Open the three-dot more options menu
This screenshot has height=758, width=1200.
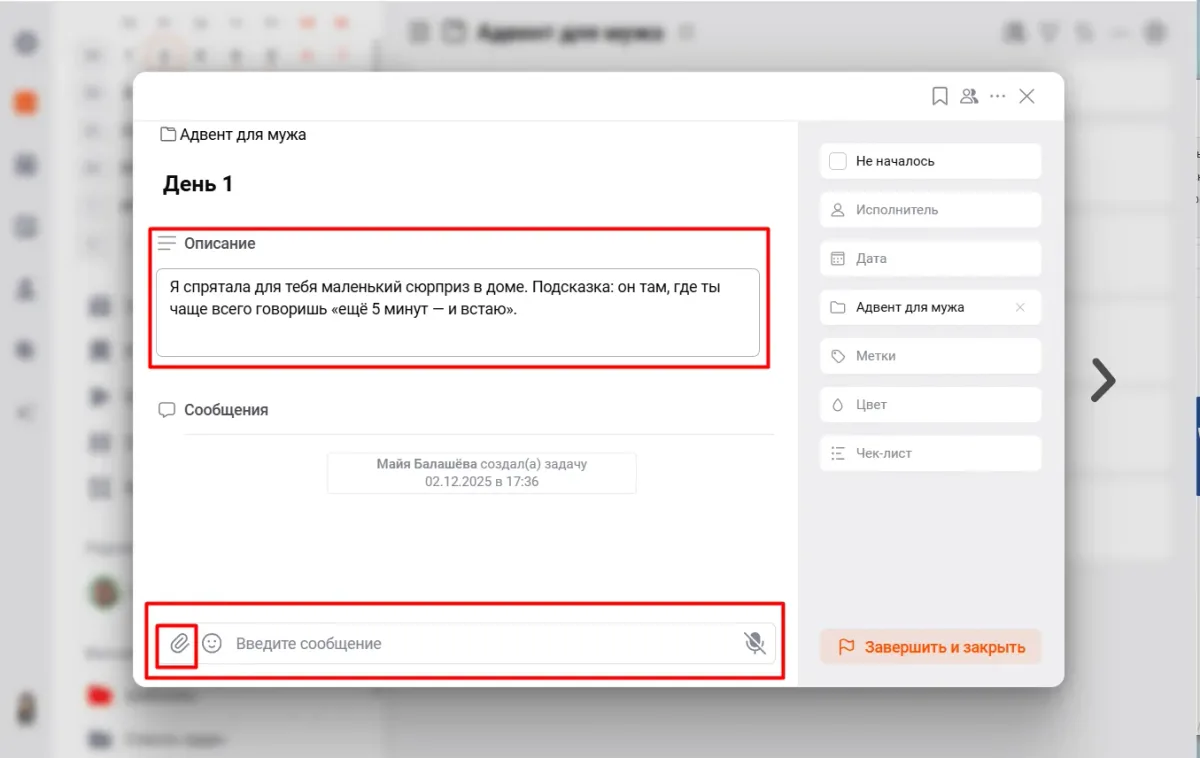pos(997,96)
